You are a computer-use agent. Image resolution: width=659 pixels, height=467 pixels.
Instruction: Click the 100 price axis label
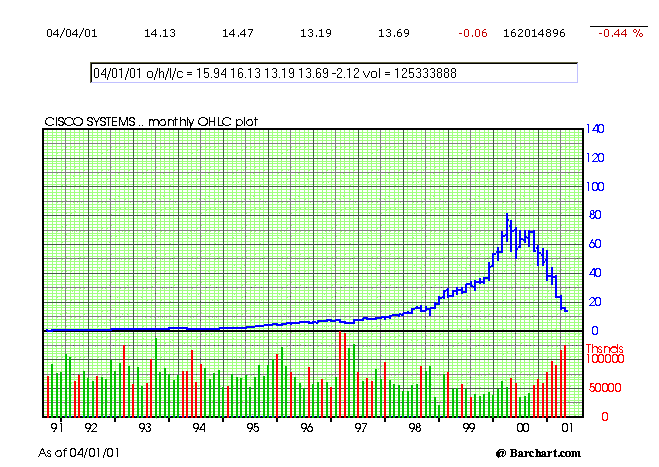595,186
